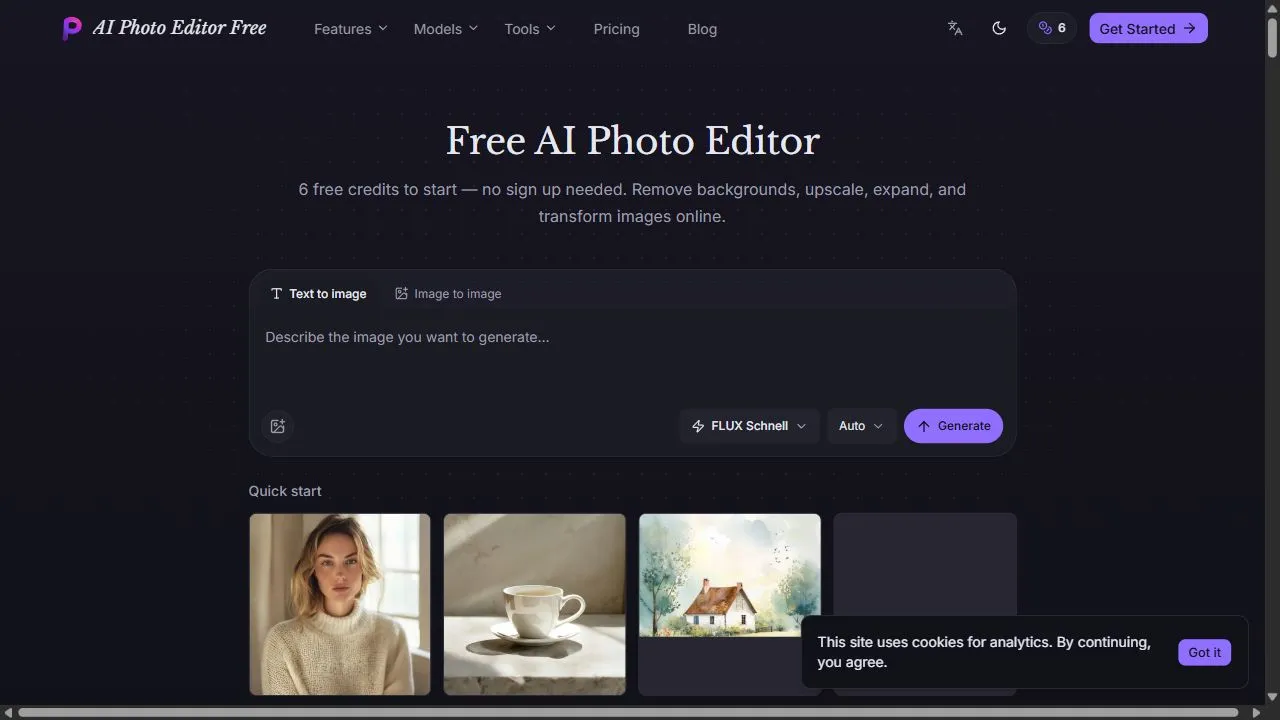Image resolution: width=1280 pixels, height=720 pixels.
Task: Click the horizontal scrollbar at bottom
Action: click(x=628, y=713)
